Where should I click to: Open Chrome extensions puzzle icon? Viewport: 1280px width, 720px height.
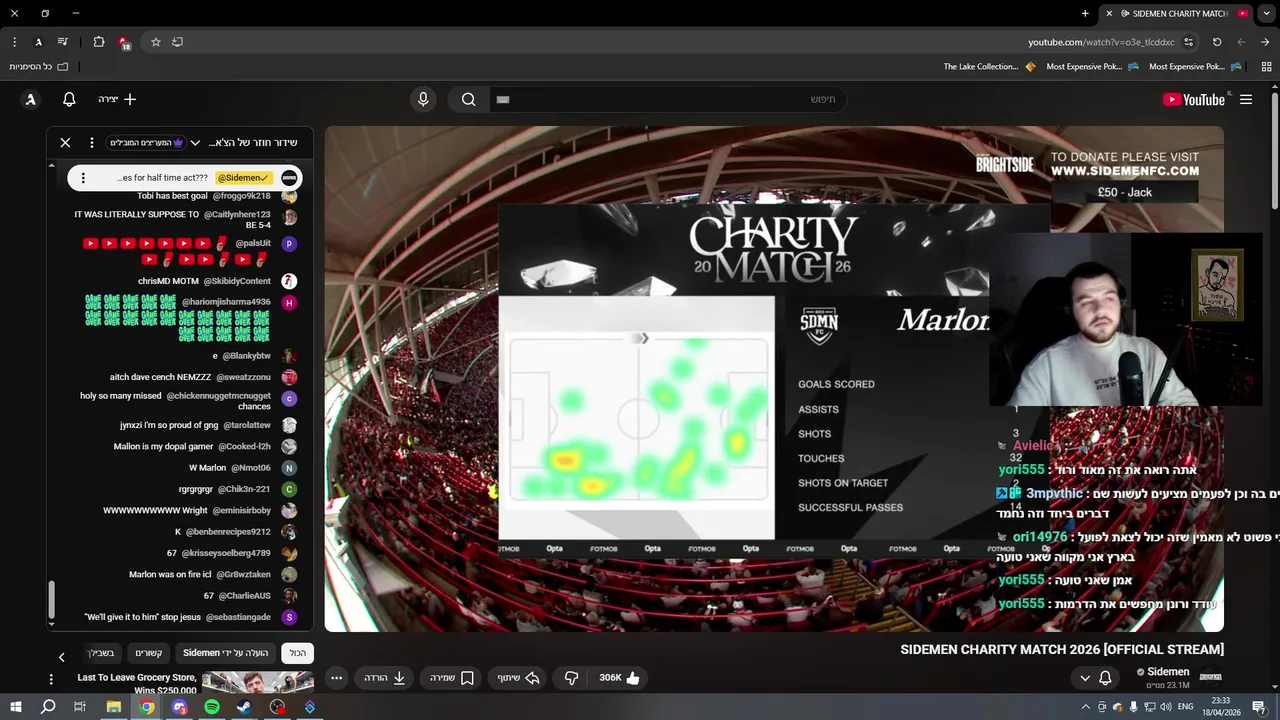pos(99,42)
